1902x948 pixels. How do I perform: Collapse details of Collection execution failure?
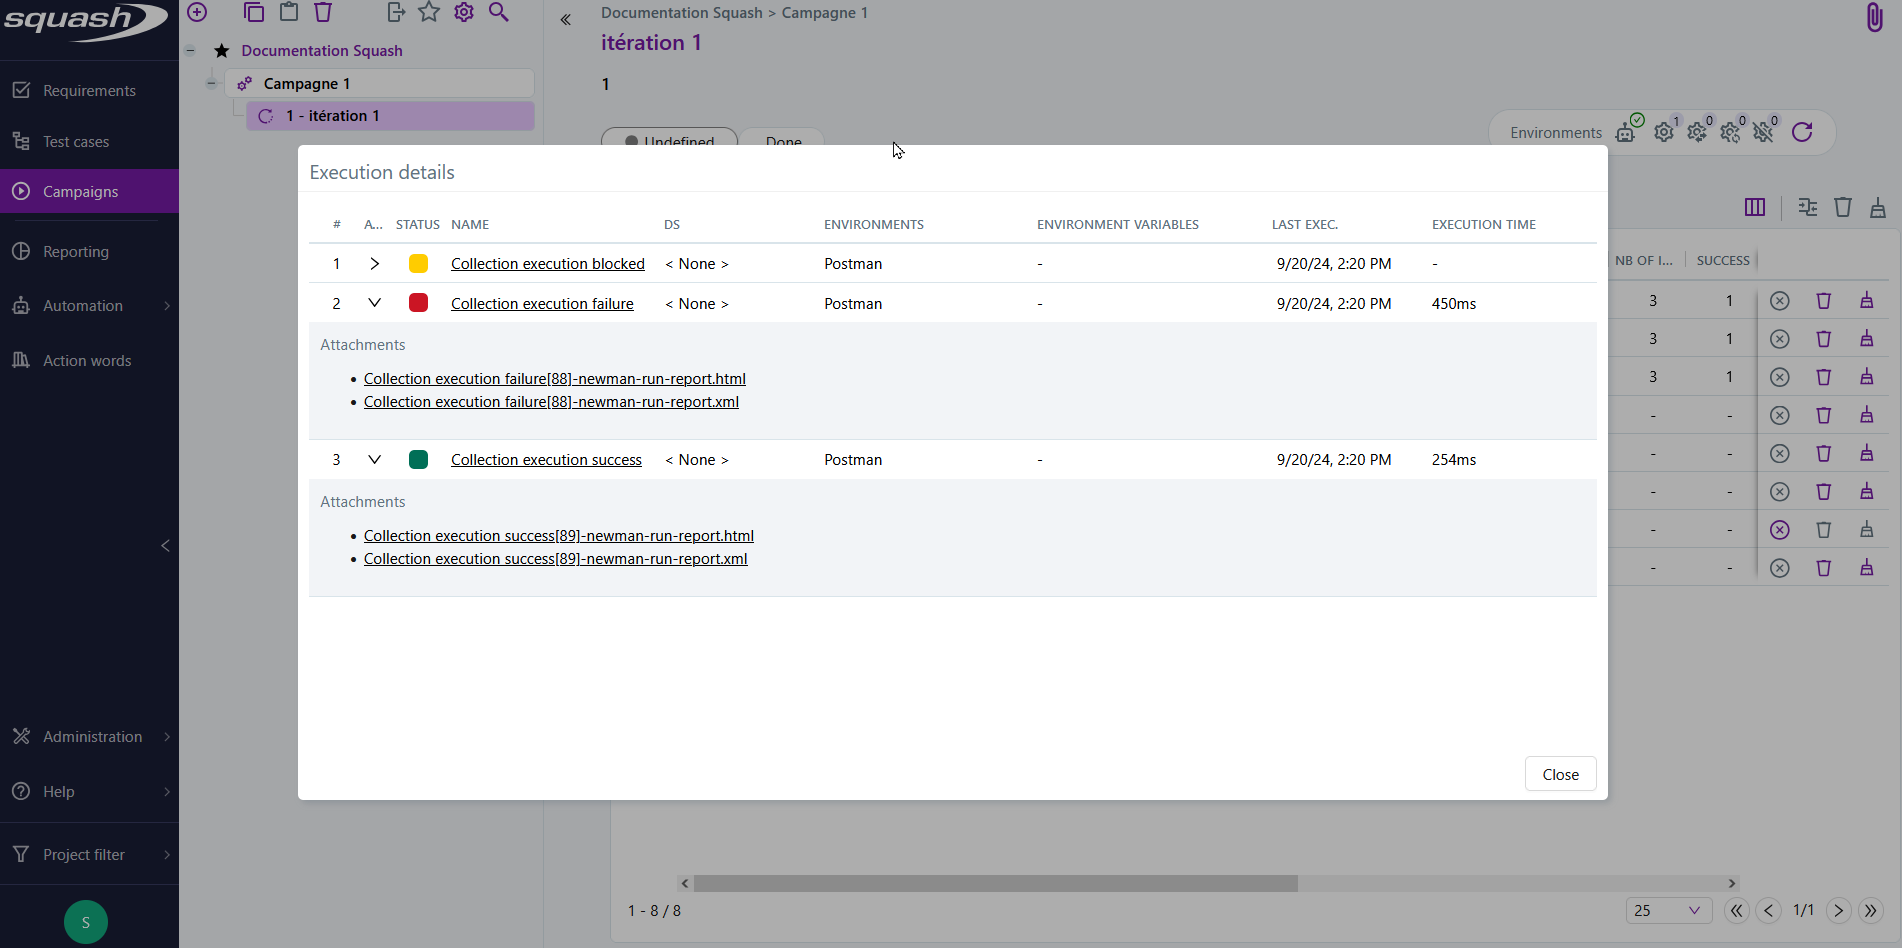coord(375,303)
